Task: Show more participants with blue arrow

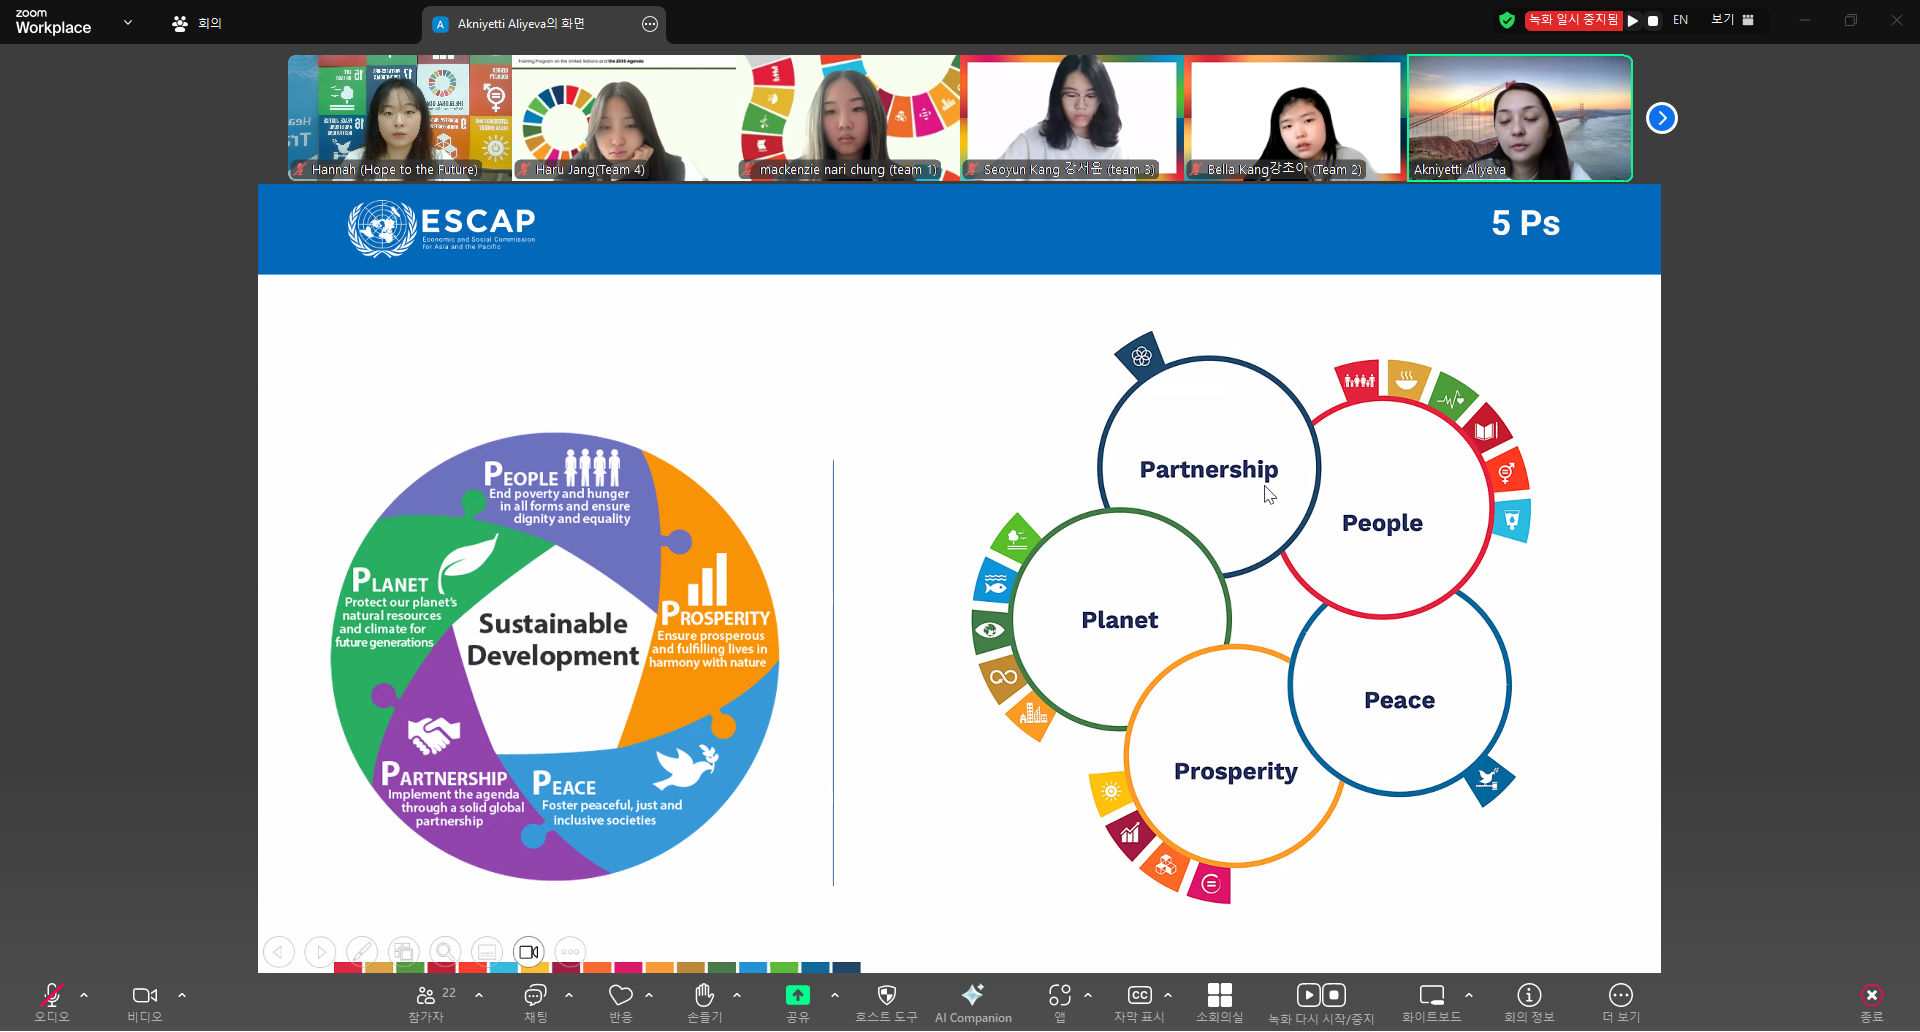Action: (x=1662, y=118)
